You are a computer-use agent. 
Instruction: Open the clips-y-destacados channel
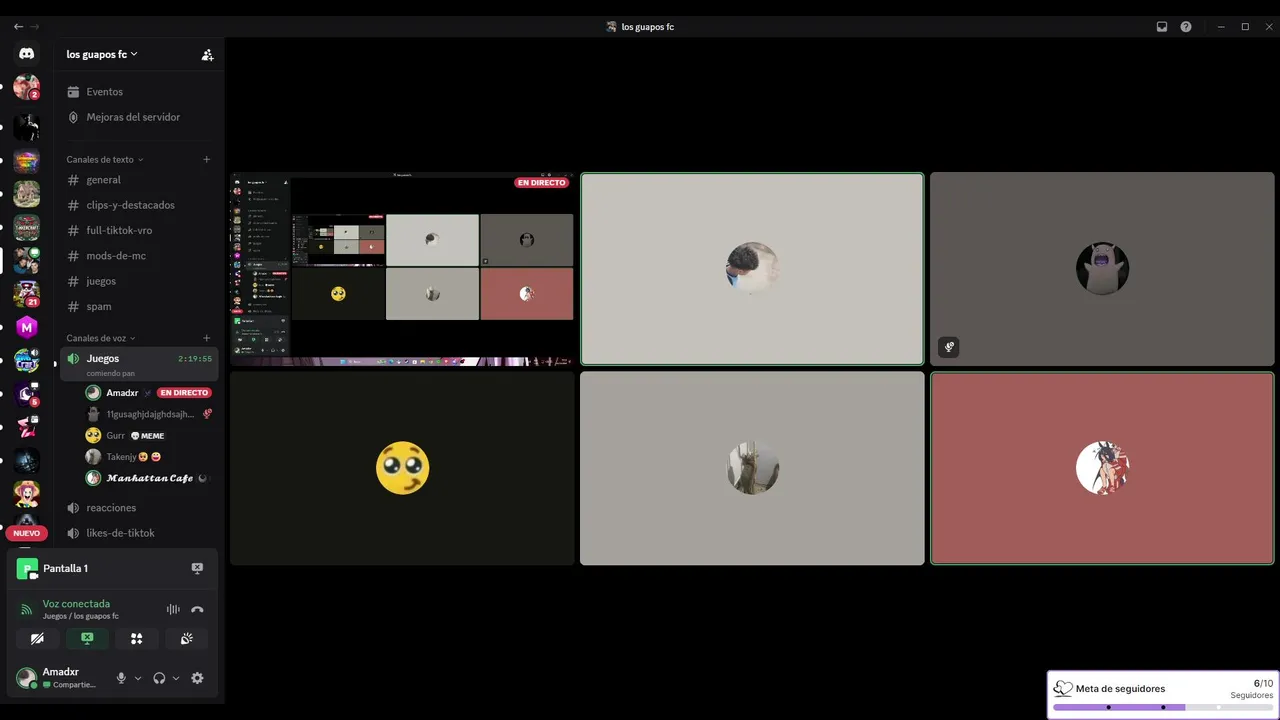139,205
